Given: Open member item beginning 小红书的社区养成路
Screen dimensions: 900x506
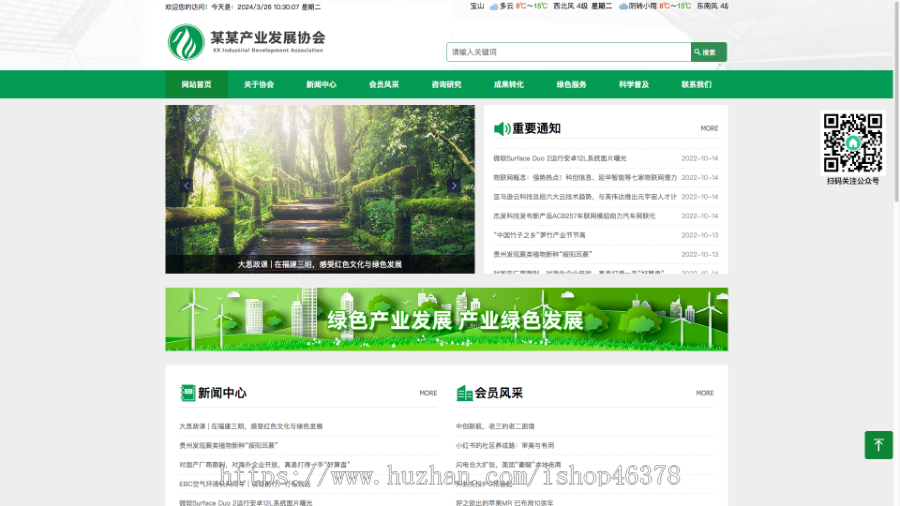Looking at the screenshot, I should coord(505,445).
